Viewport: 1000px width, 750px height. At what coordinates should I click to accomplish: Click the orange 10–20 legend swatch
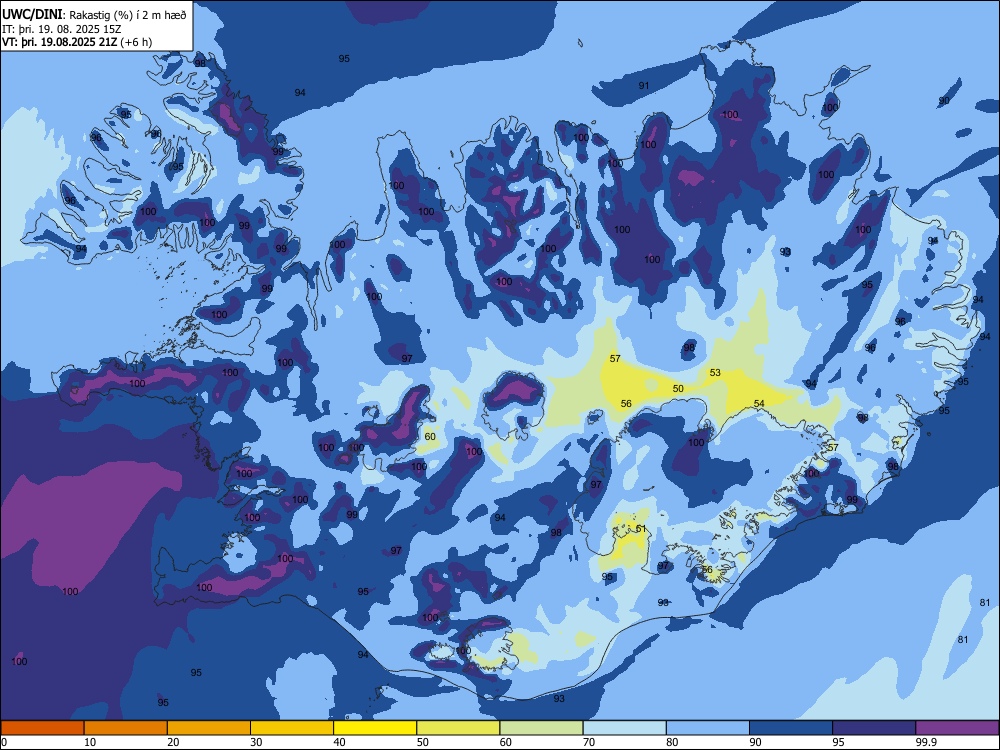126,728
